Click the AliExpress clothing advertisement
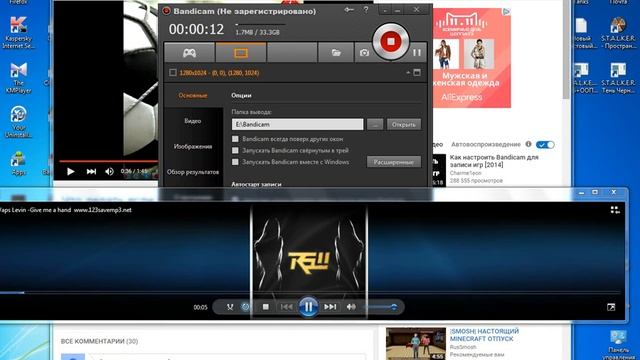 click(471, 58)
